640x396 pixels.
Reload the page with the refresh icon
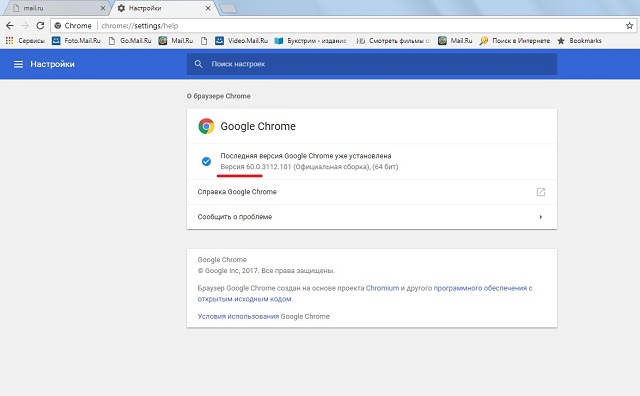(x=40, y=25)
